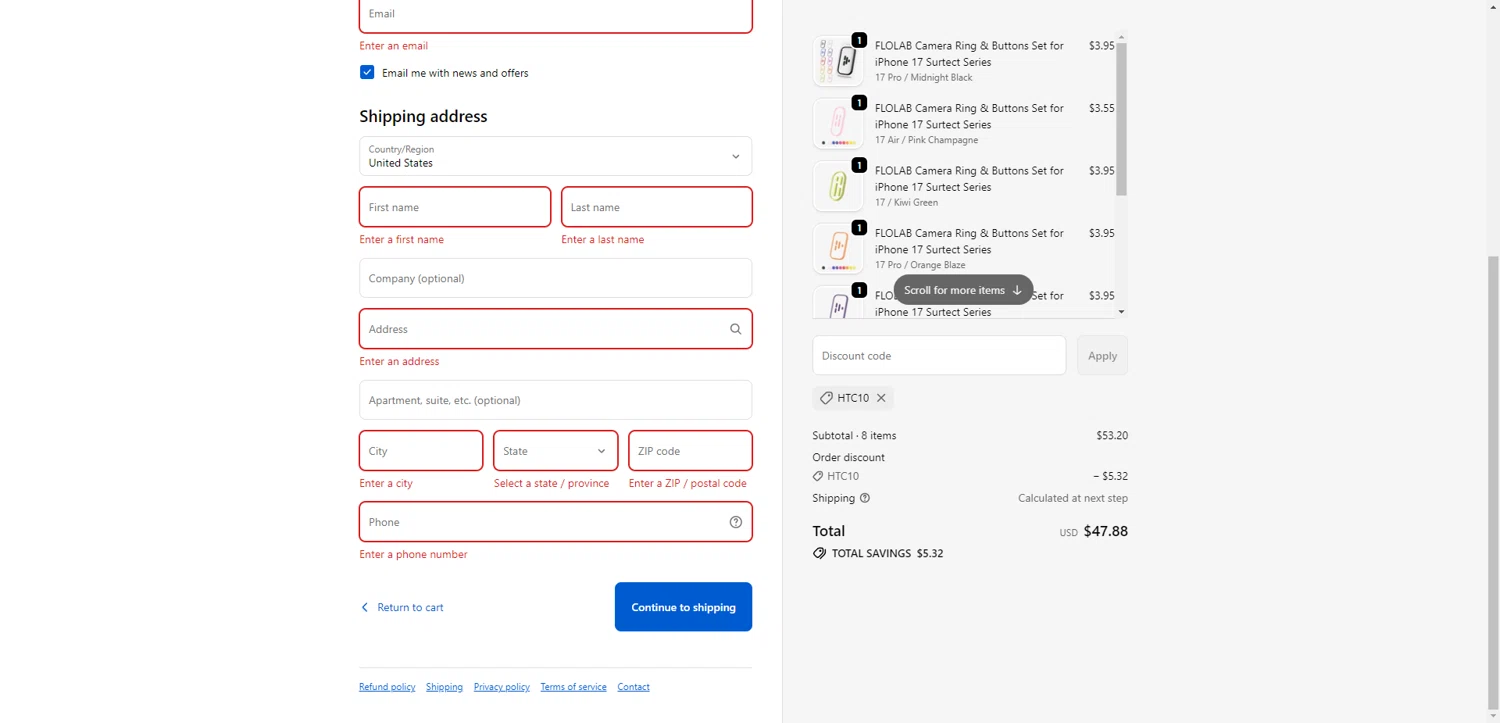Screen dimensions: 1500x723
Task: Click the $47.88 total amount
Action: [1106, 531]
